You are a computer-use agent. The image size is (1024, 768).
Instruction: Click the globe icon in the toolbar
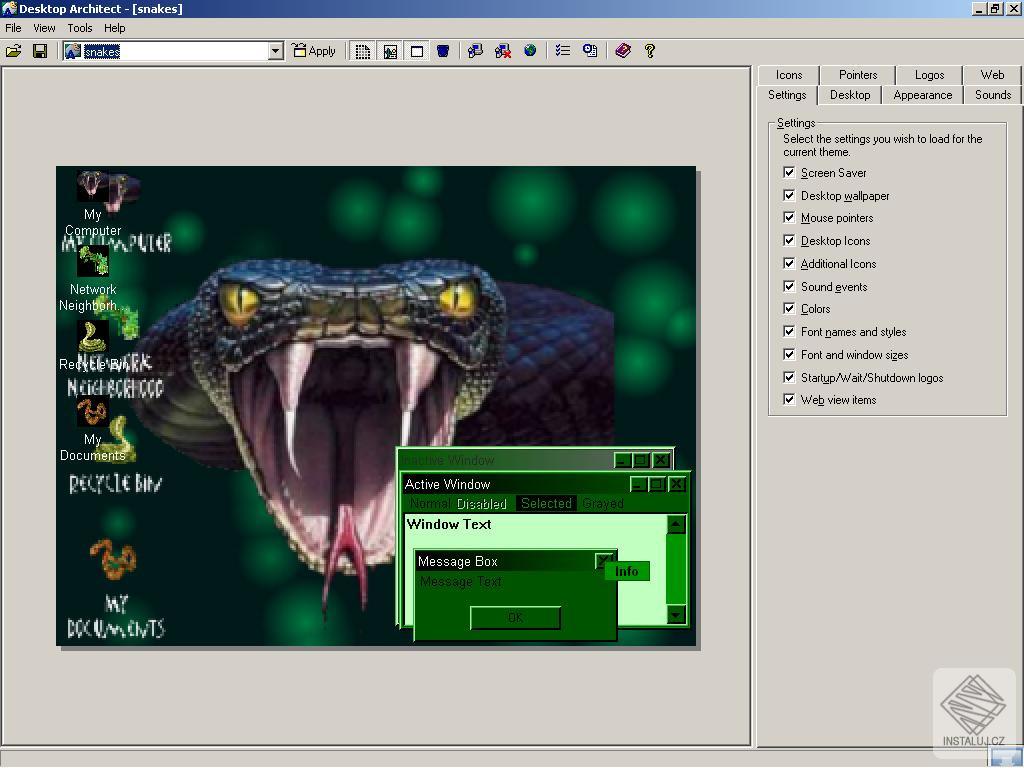tap(530, 51)
